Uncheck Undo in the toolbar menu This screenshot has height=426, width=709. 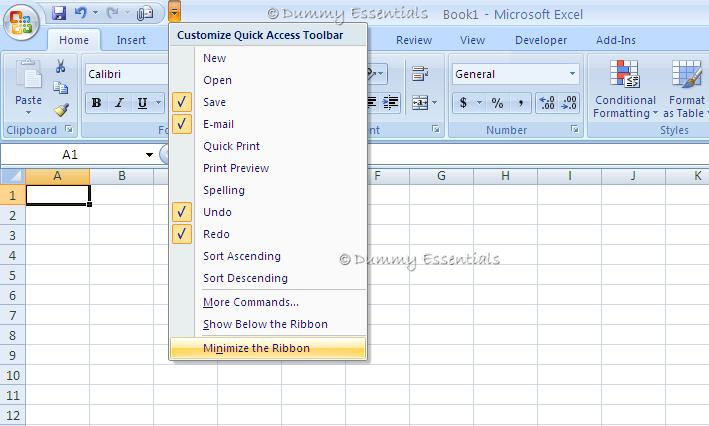[268, 212]
